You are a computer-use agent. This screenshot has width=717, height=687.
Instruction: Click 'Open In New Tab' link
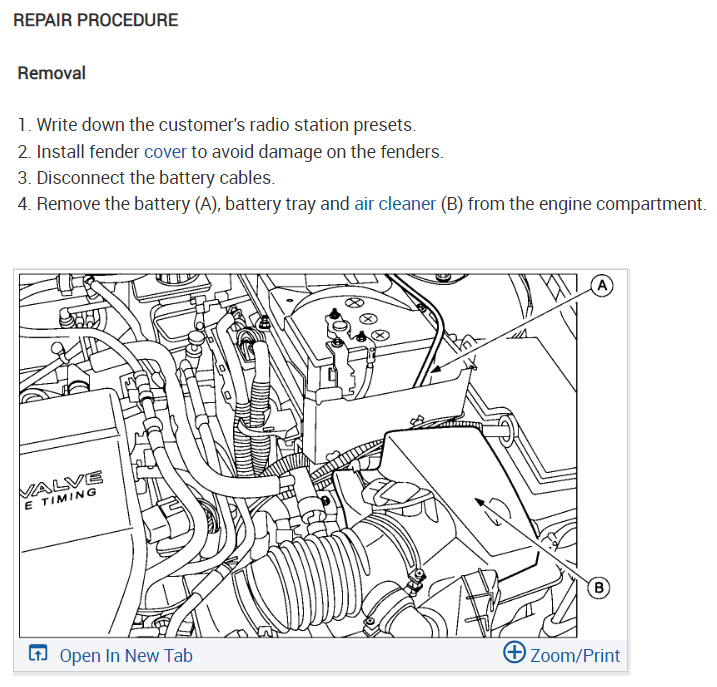point(126,655)
